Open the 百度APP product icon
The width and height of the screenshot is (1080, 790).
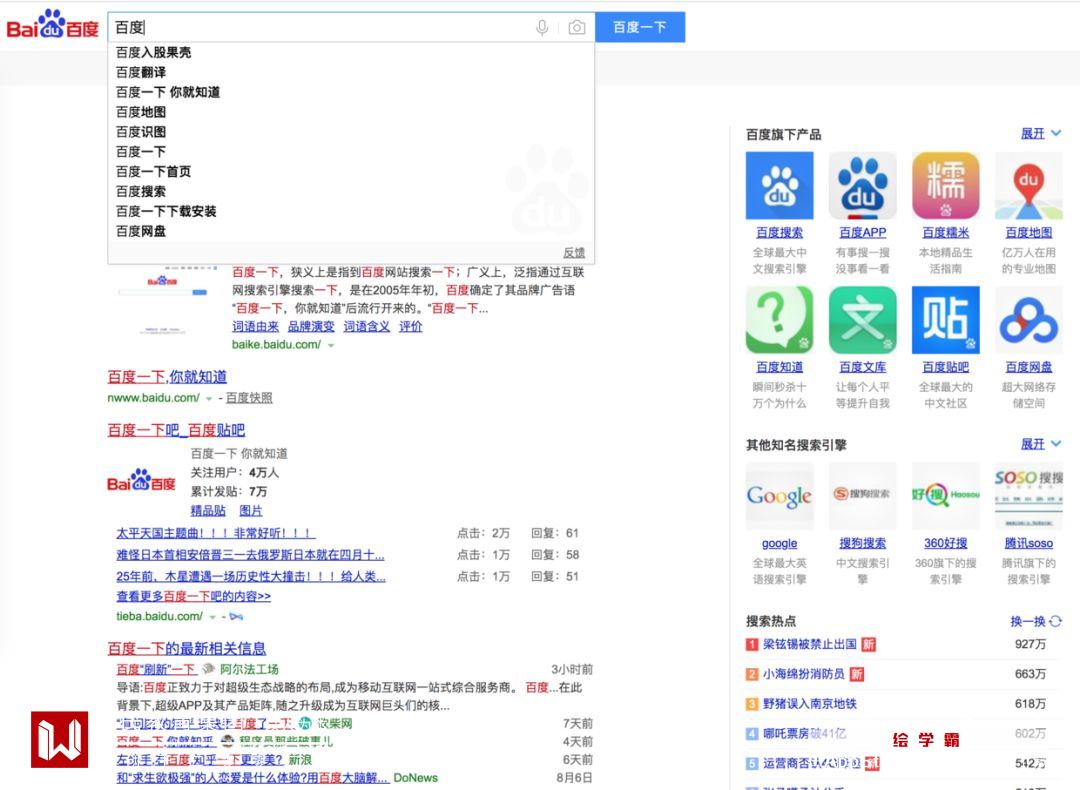862,185
